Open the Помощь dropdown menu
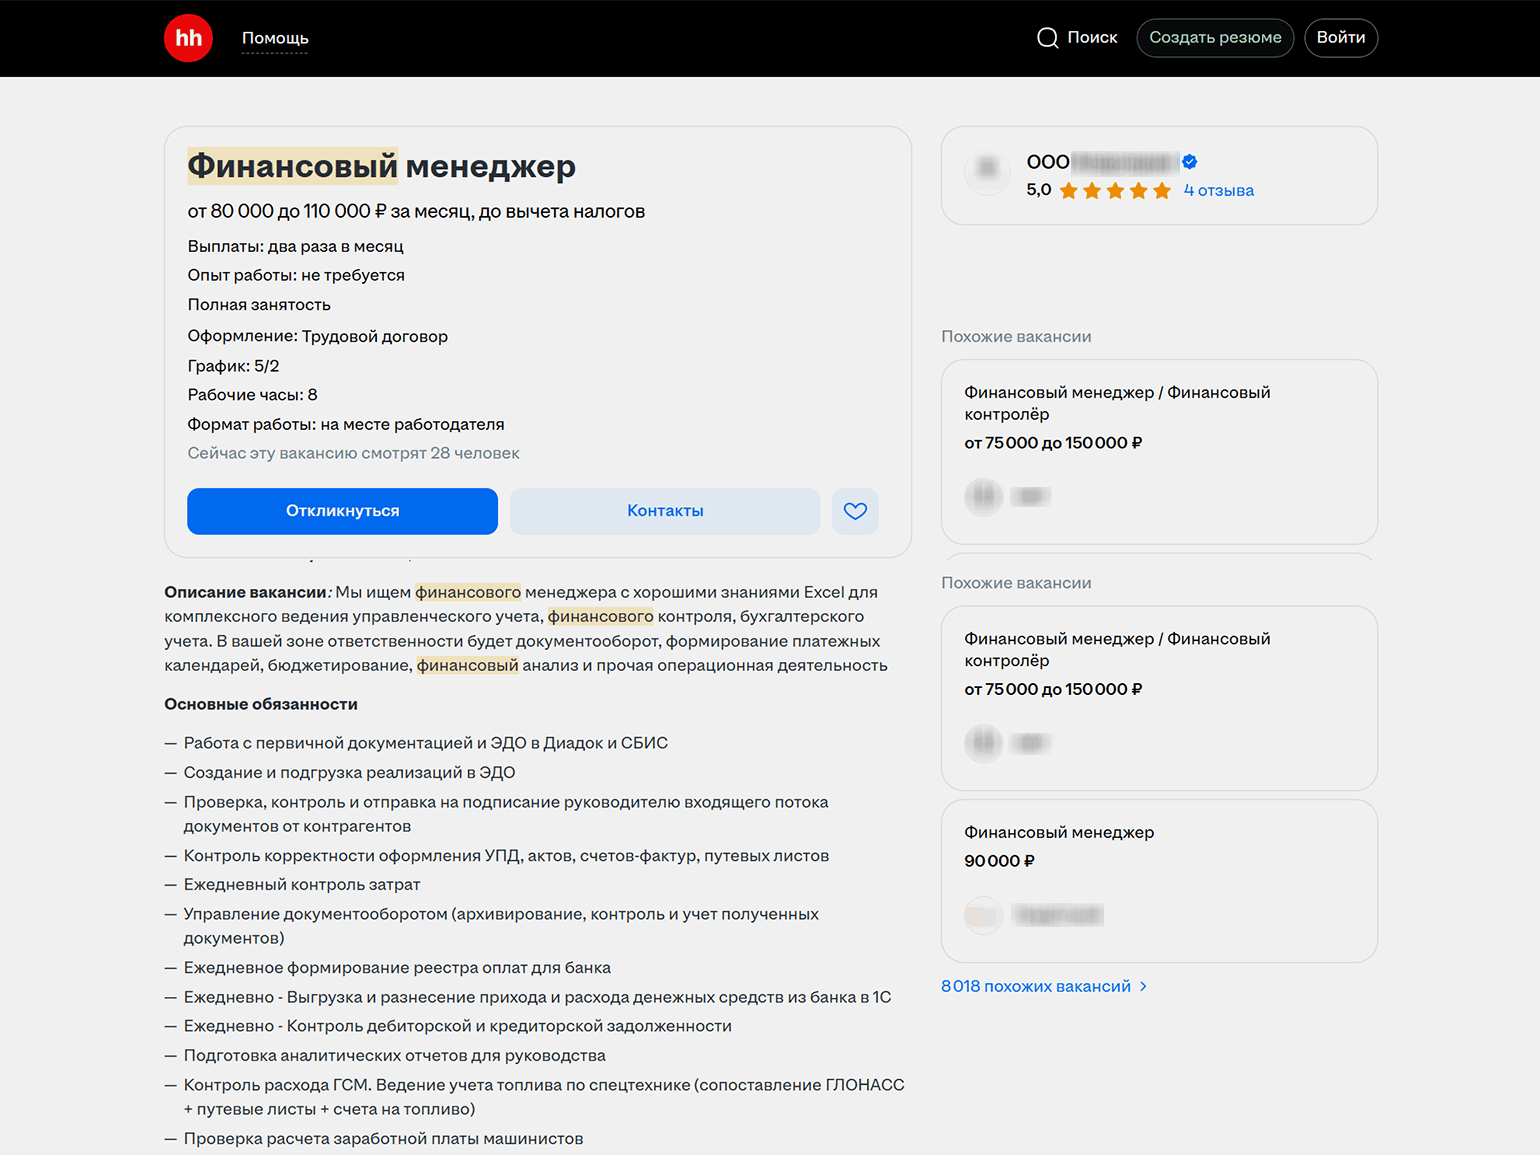The height and width of the screenshot is (1155, 1540). click(x=275, y=38)
